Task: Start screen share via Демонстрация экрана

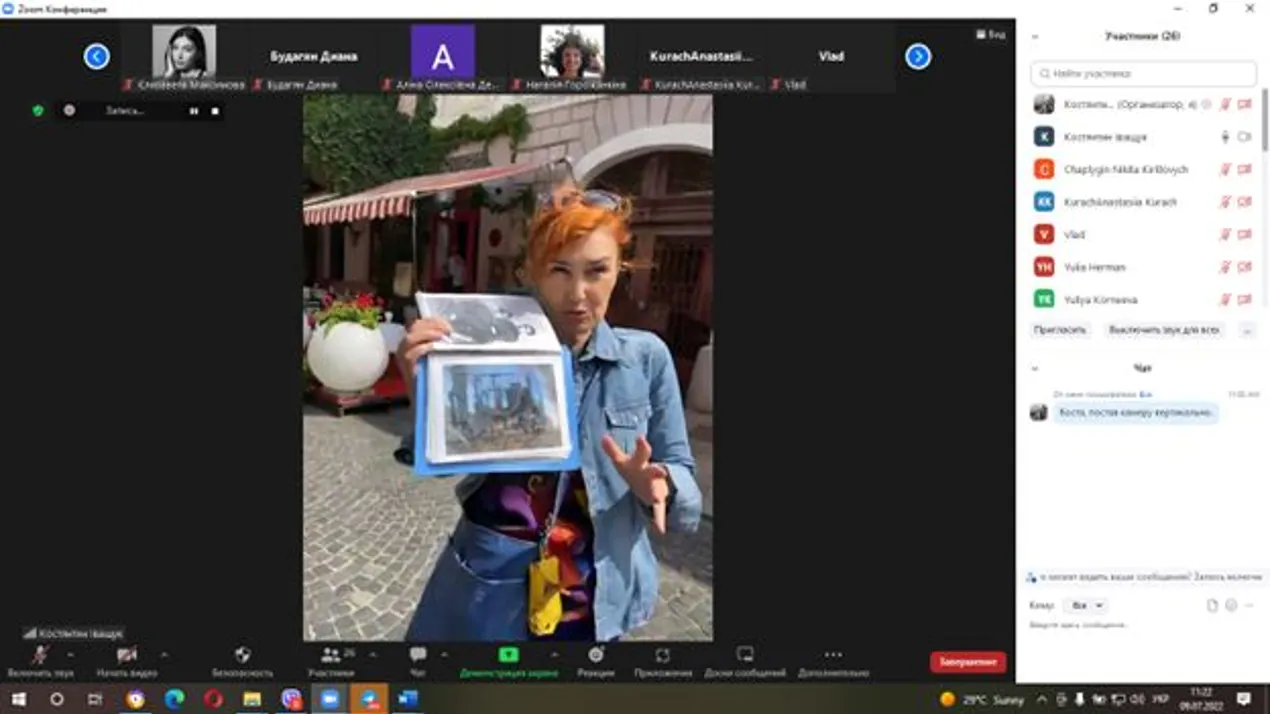Action: click(508, 662)
